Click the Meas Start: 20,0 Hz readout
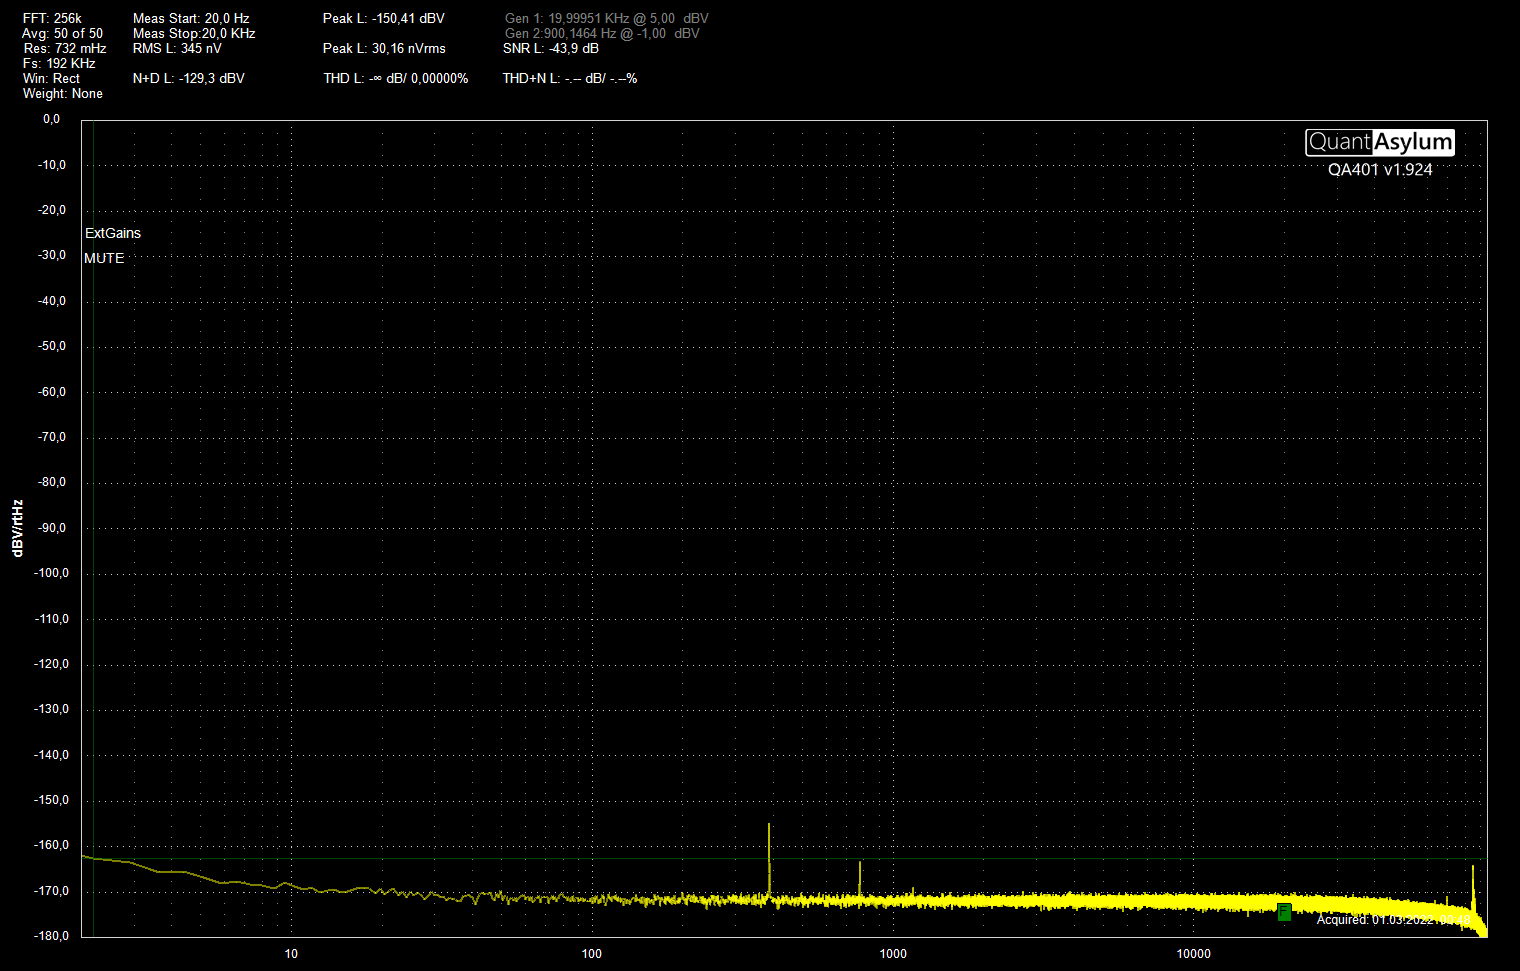1520x971 pixels. coord(191,18)
